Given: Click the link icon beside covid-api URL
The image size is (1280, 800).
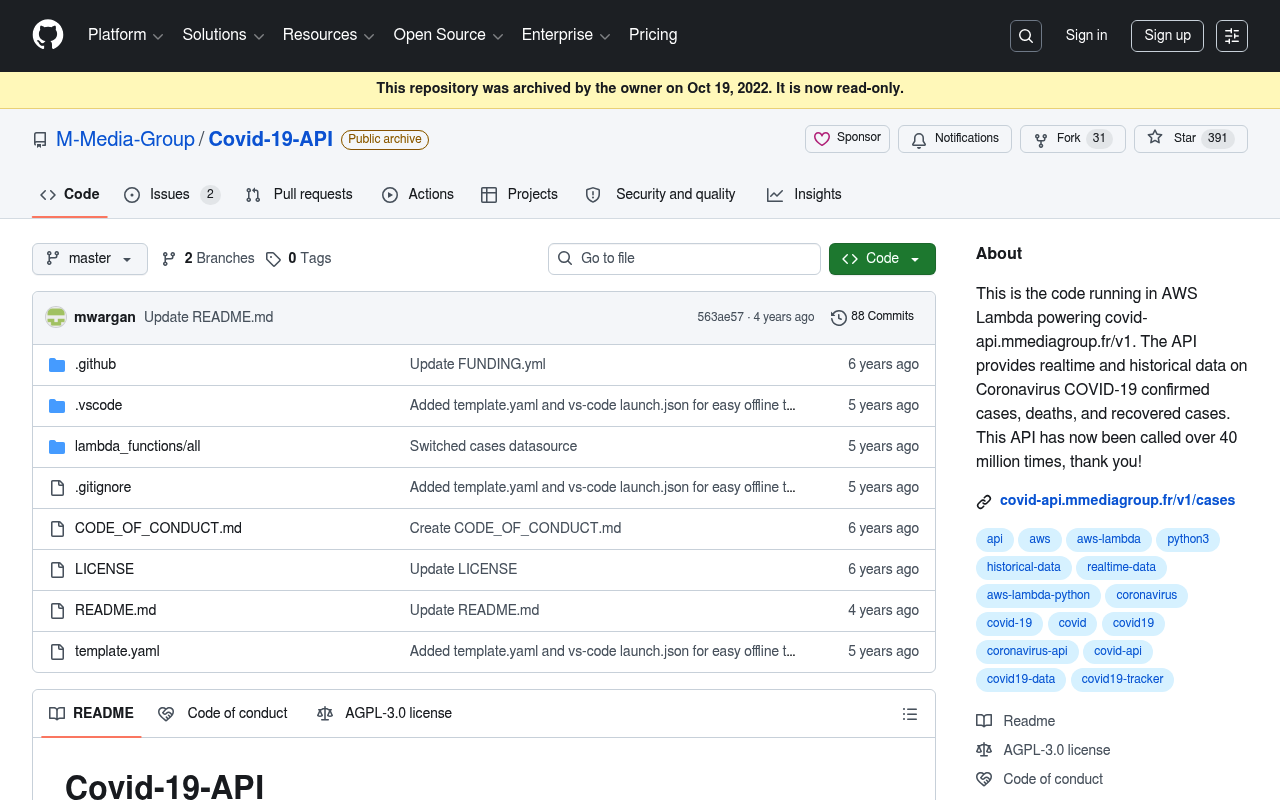Looking at the screenshot, I should tap(984, 501).
